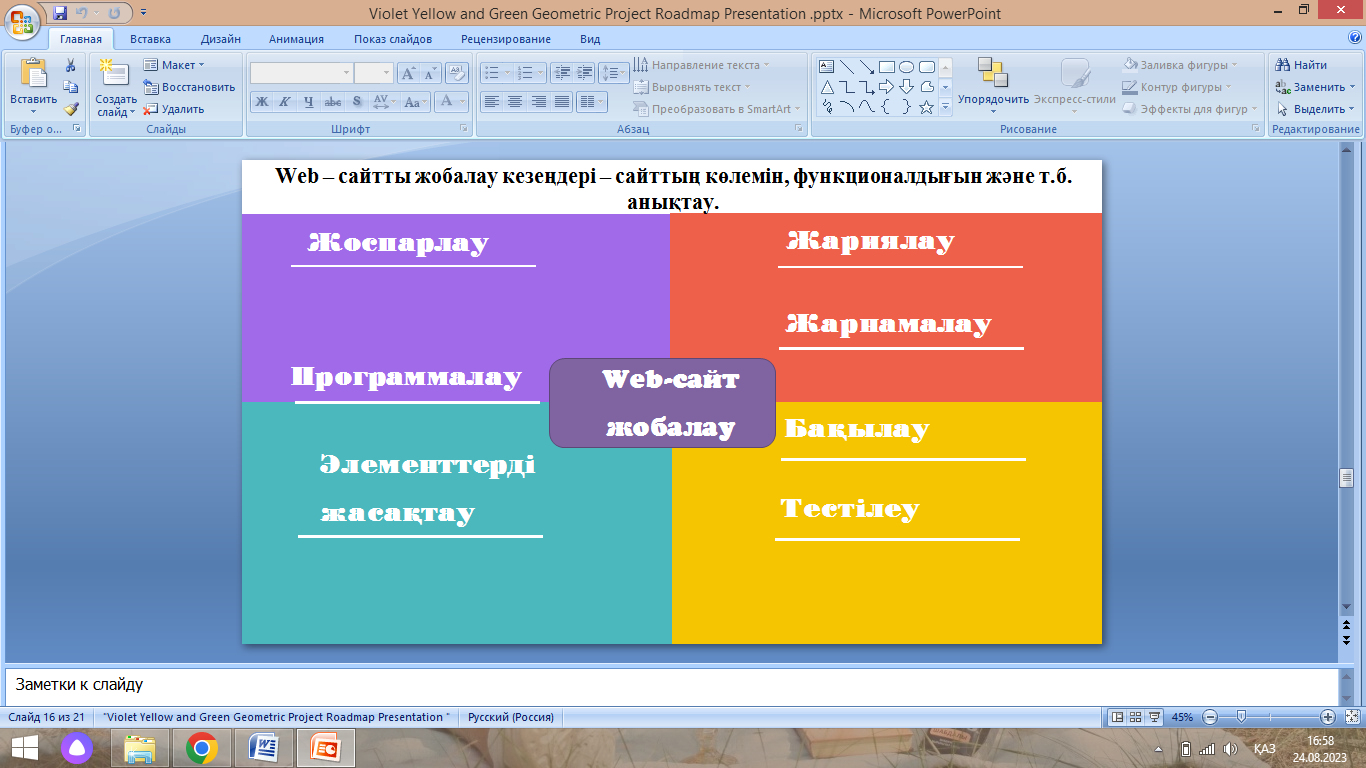Align text to the right
Image resolution: width=1366 pixels, height=768 pixels.
tap(539, 101)
